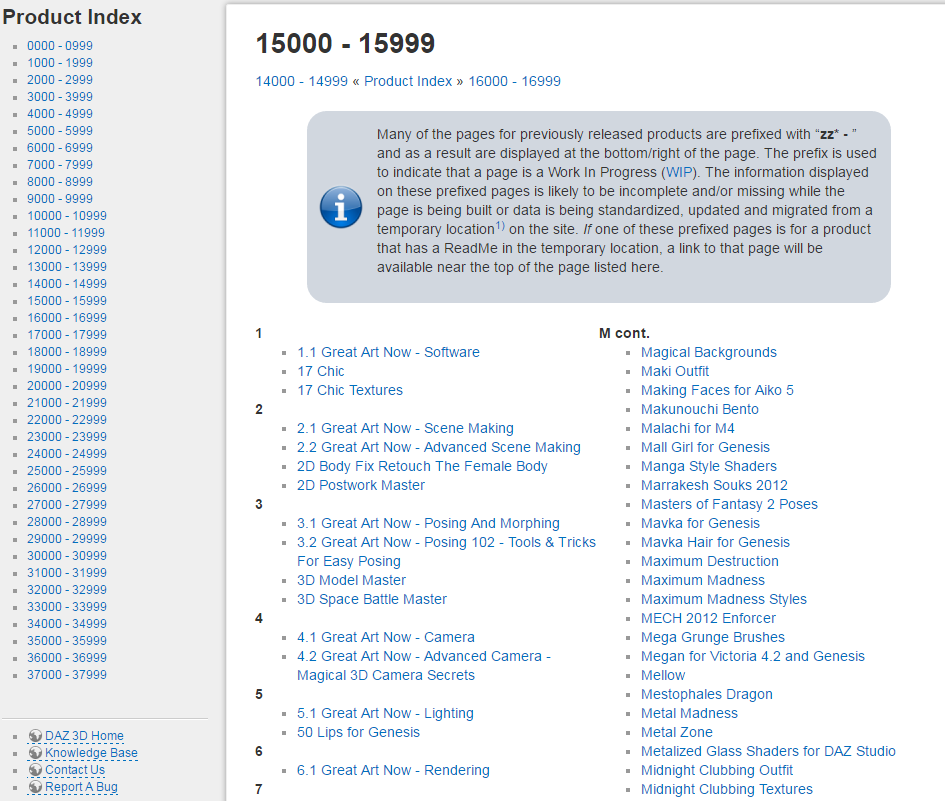Image resolution: width=945 pixels, height=801 pixels.
Task: Open the Product Index breadcrumb link
Action: coord(408,81)
